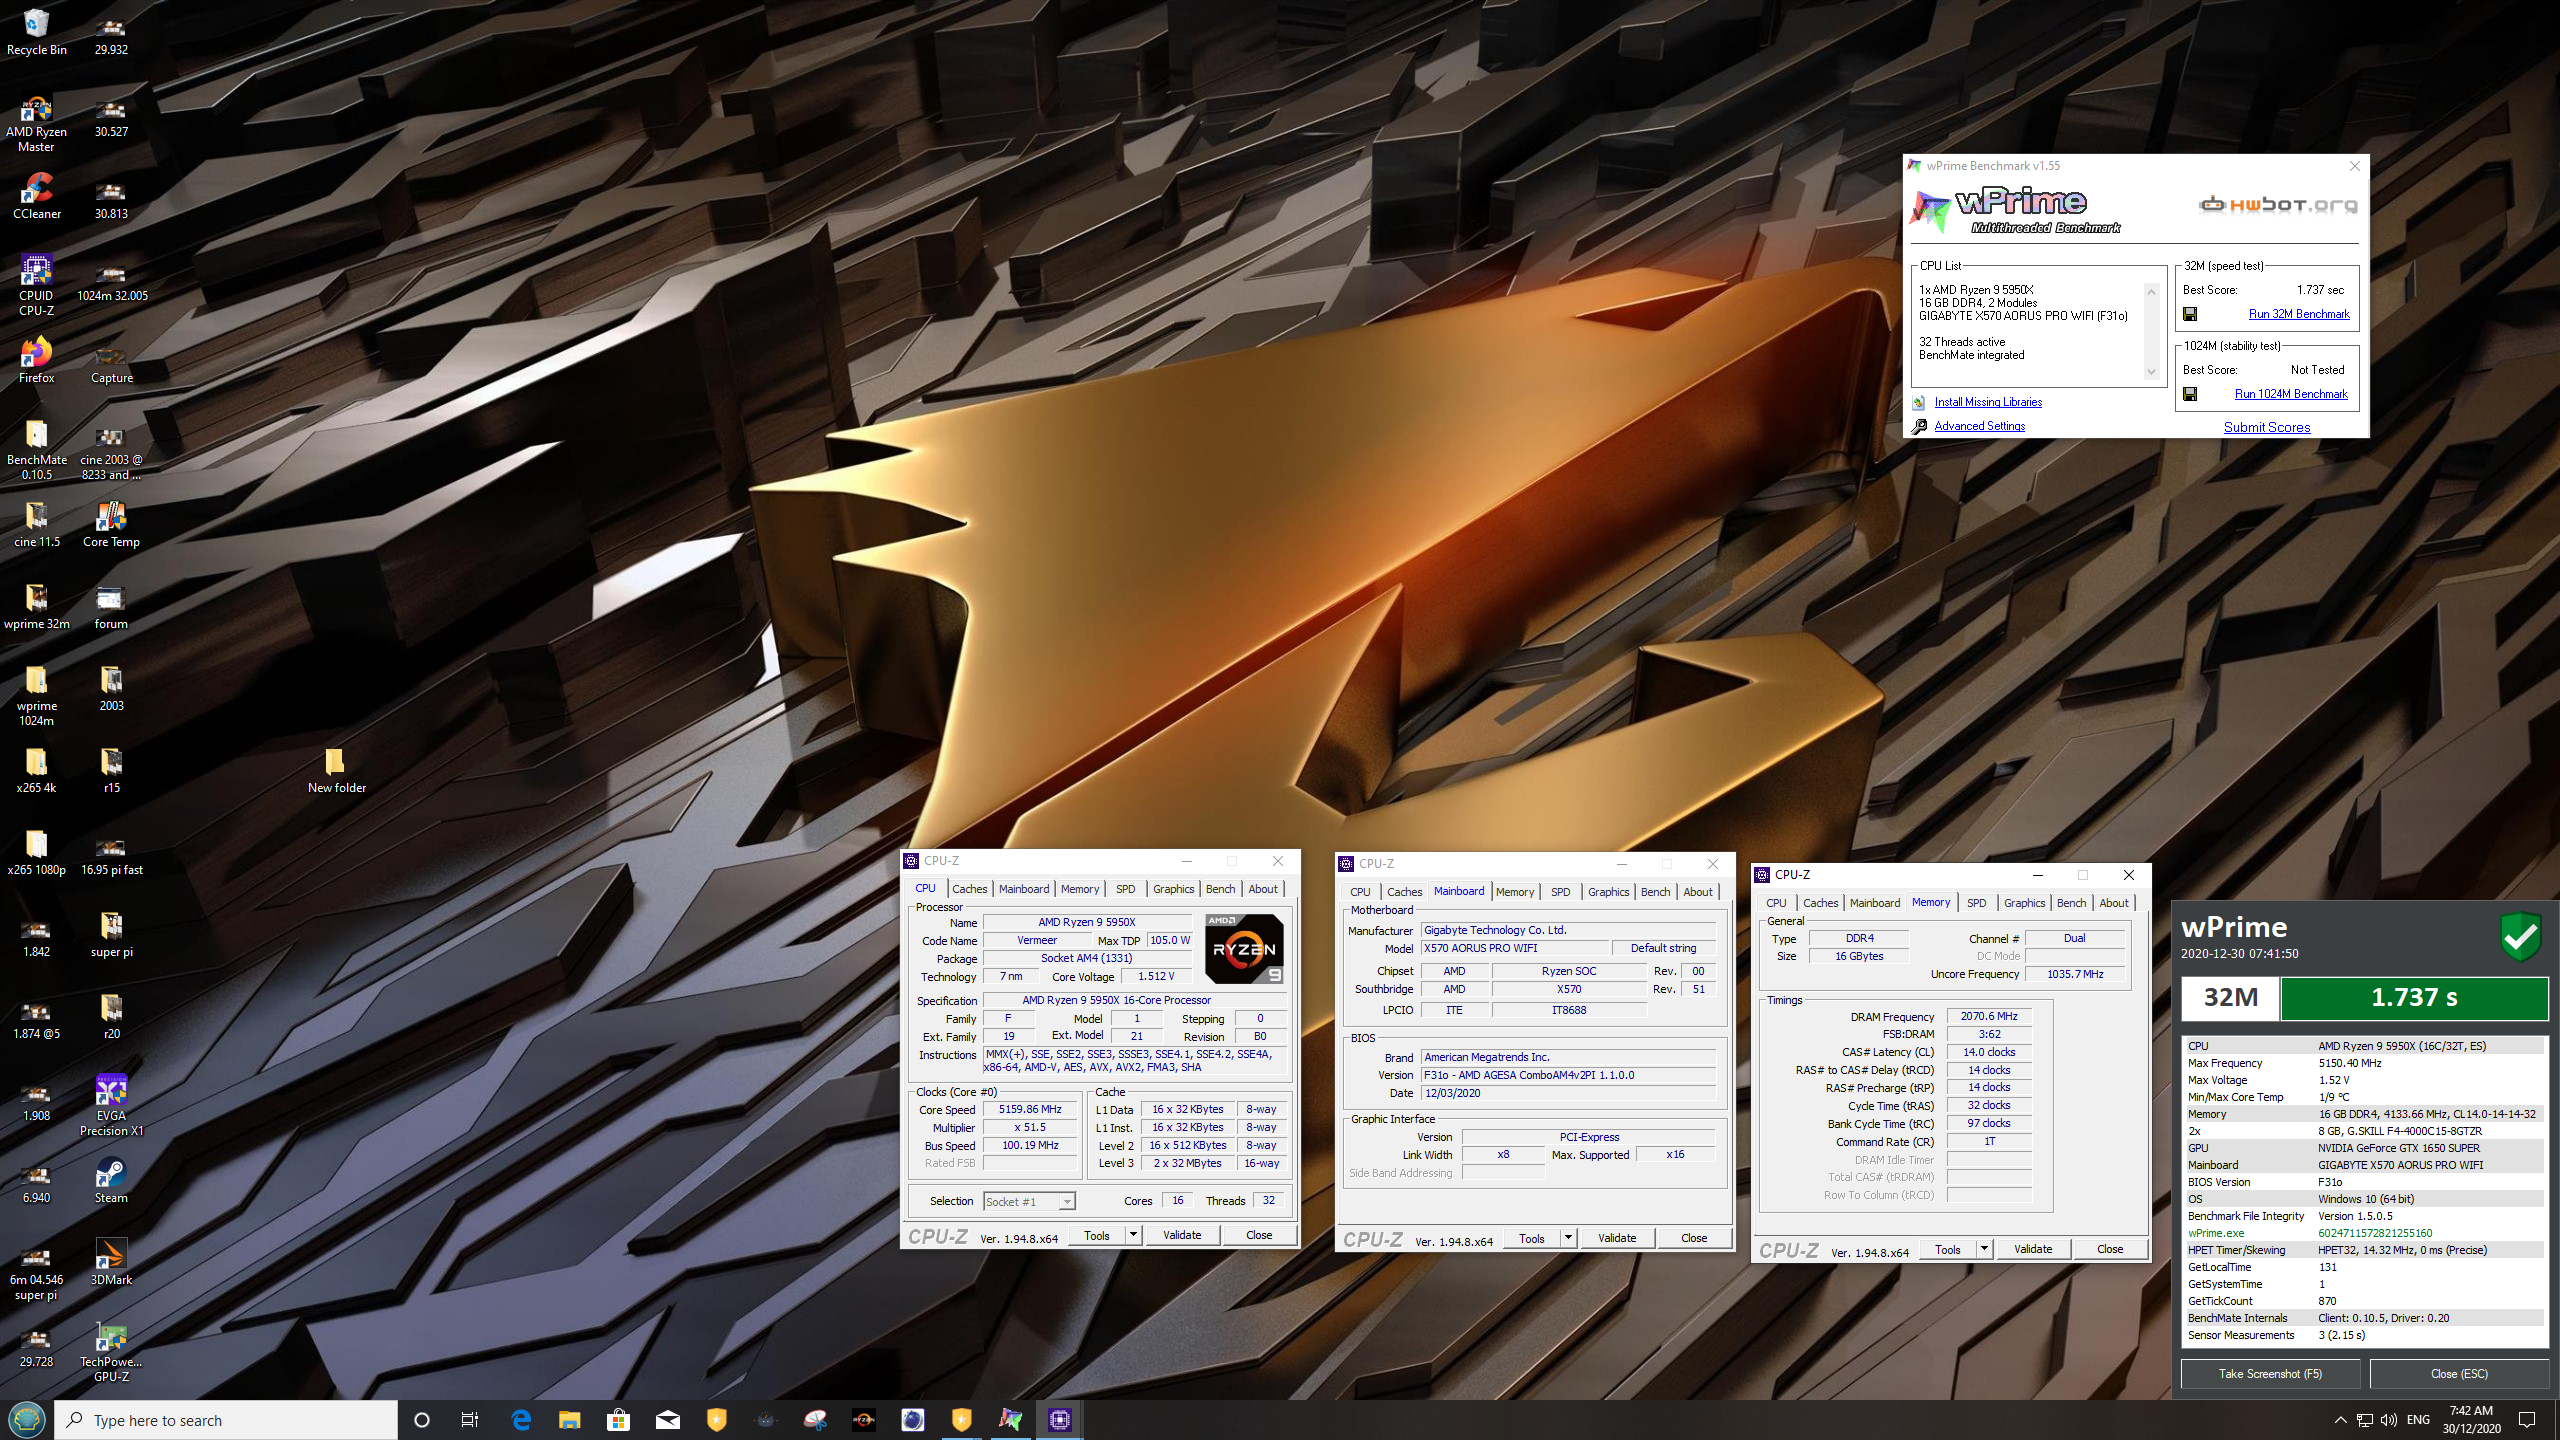This screenshot has width=2560, height=1440.
Task: Click Validate in CPU-Z CPU window
Action: click(1182, 1235)
